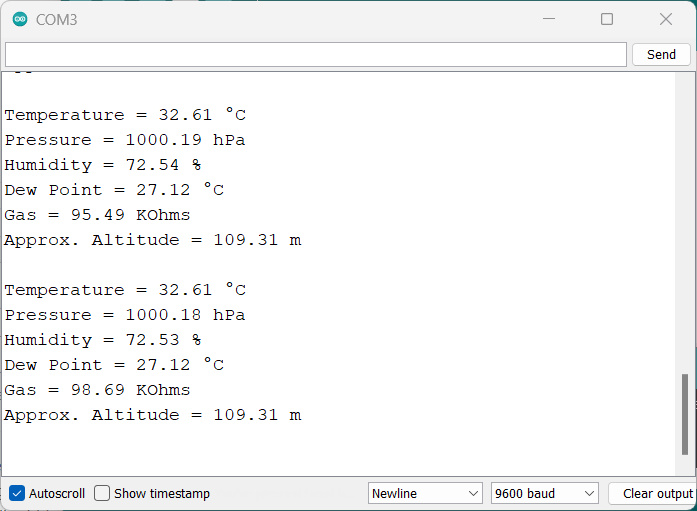The width and height of the screenshot is (697, 511).
Task: Click the empty scrollbar track above the thumb
Action: (x=685, y=220)
